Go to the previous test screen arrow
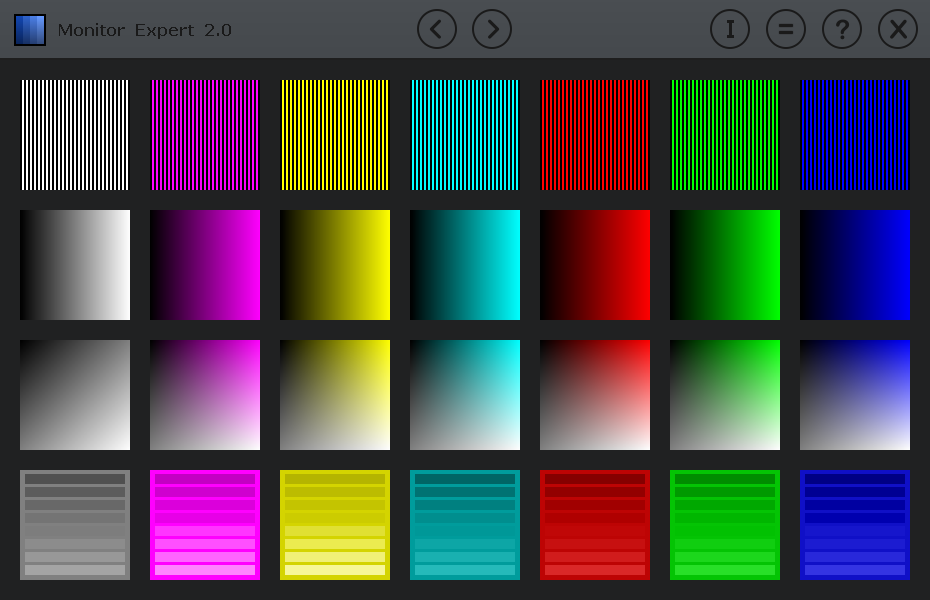This screenshot has height=600, width=930. 437,29
